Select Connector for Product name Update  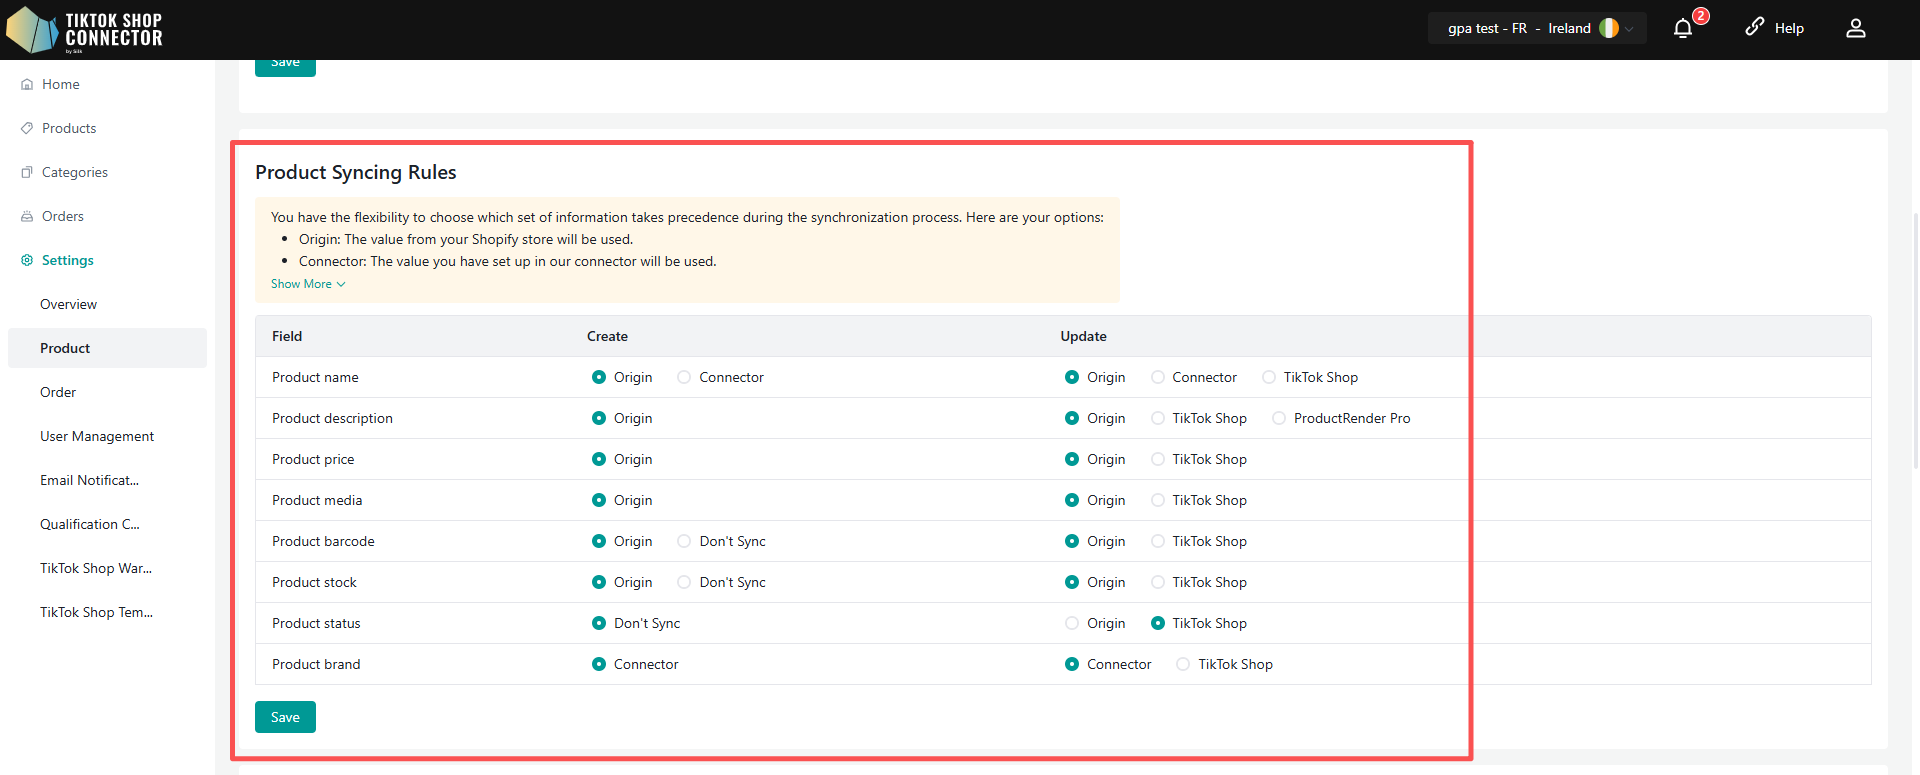click(1158, 377)
